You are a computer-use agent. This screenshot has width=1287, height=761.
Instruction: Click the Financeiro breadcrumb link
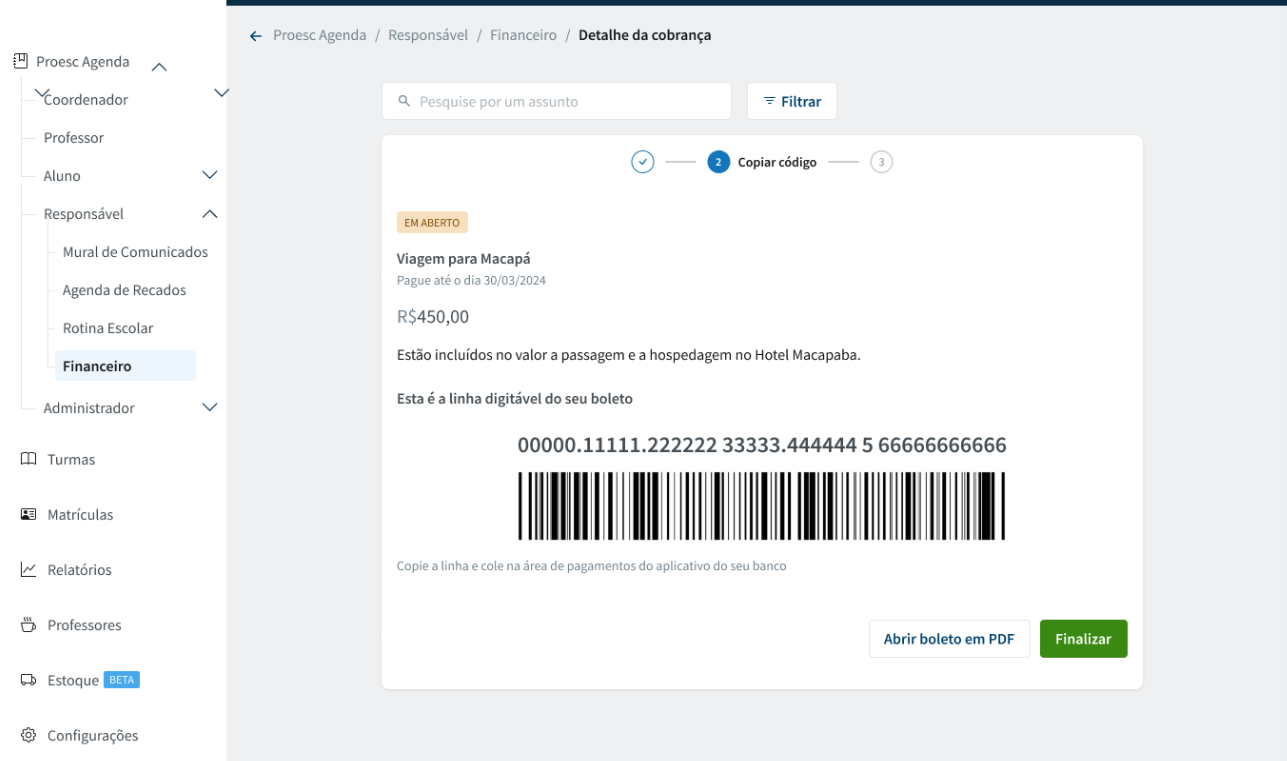[523, 35]
